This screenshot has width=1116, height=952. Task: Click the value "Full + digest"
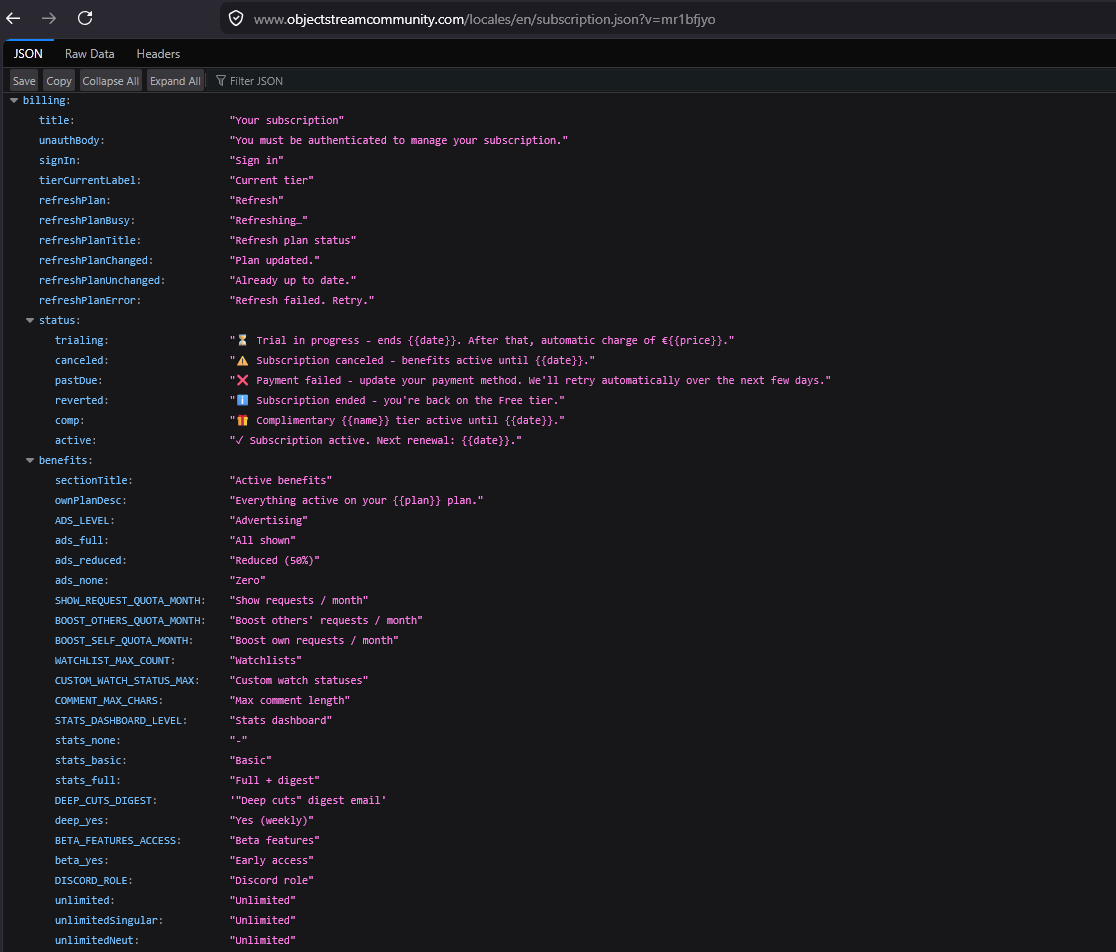coord(275,781)
